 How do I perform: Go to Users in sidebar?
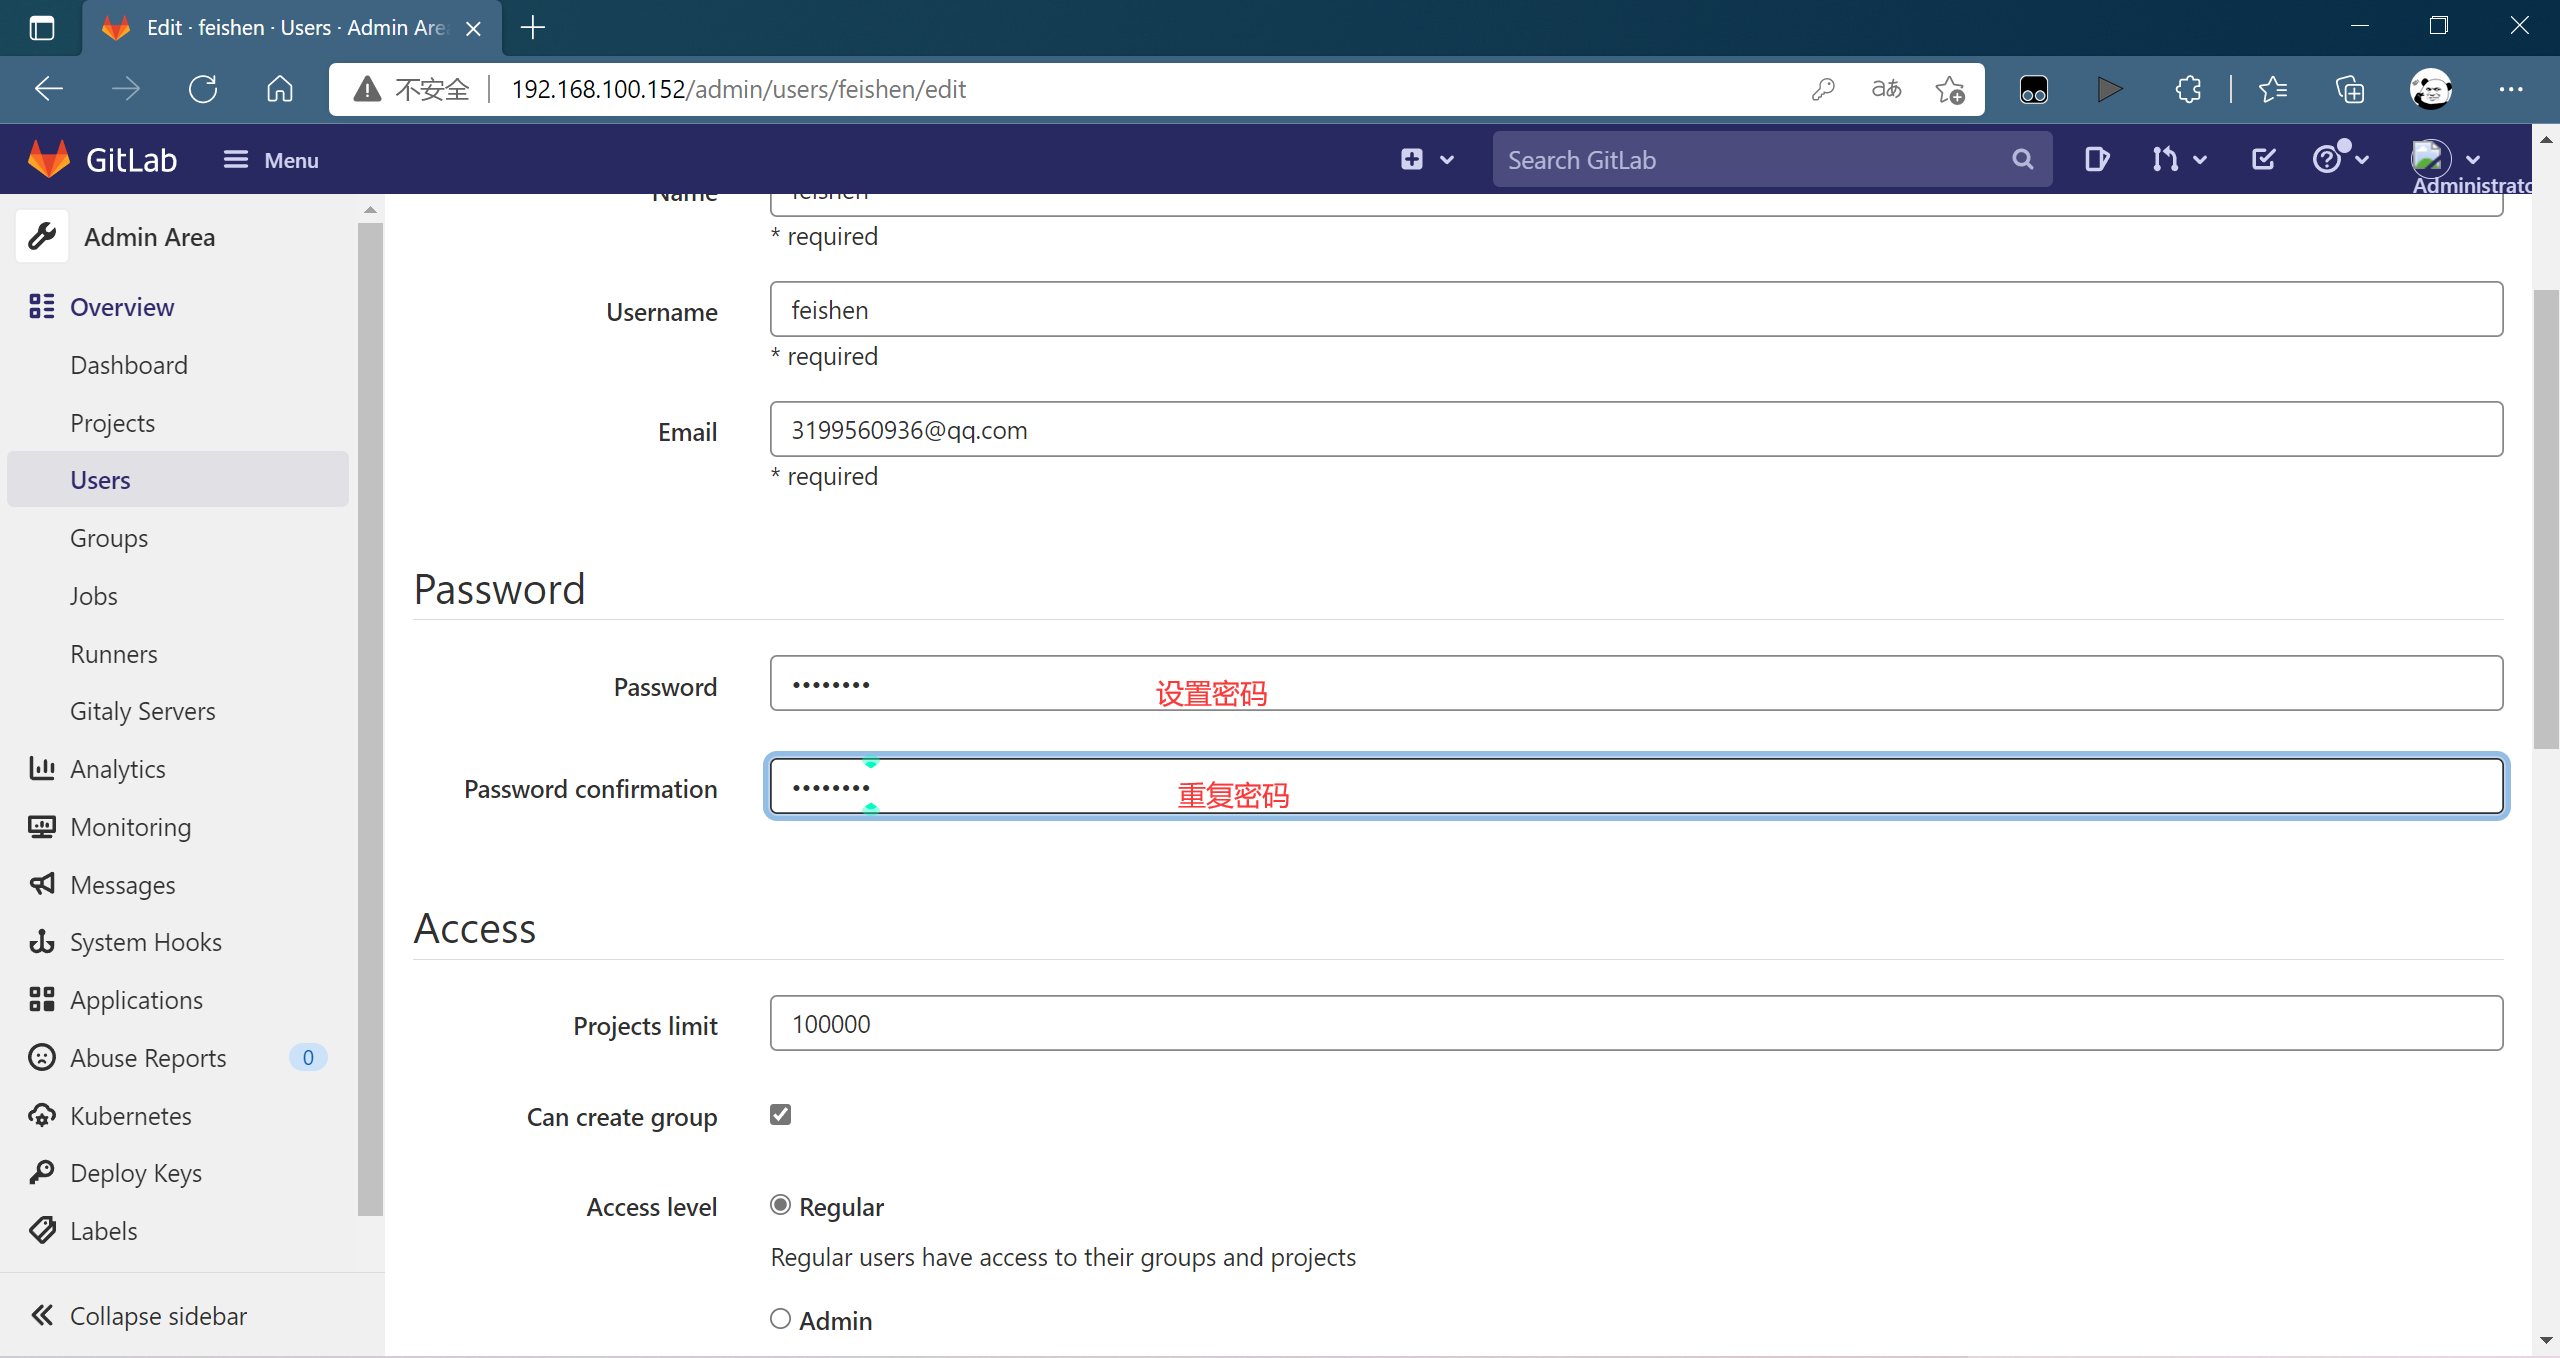(x=100, y=480)
